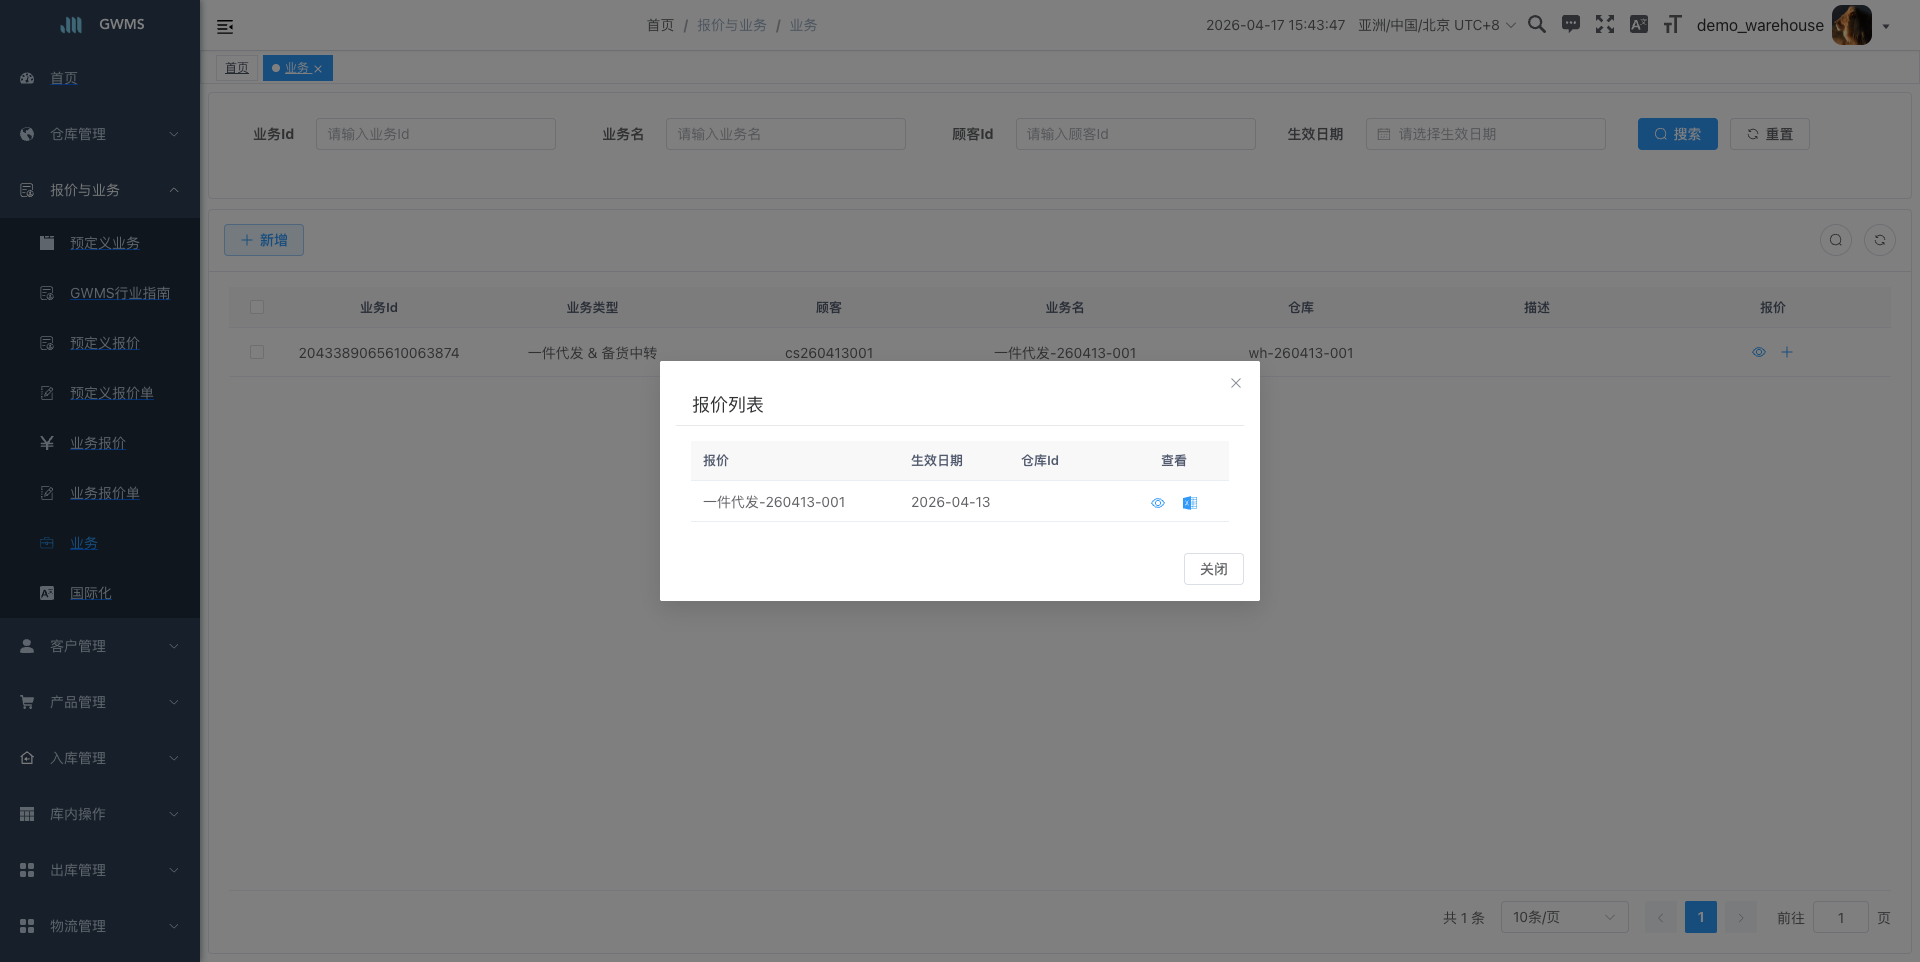Click cs260413001 customer cell
Viewport: 1920px width, 962px height.
coord(829,353)
